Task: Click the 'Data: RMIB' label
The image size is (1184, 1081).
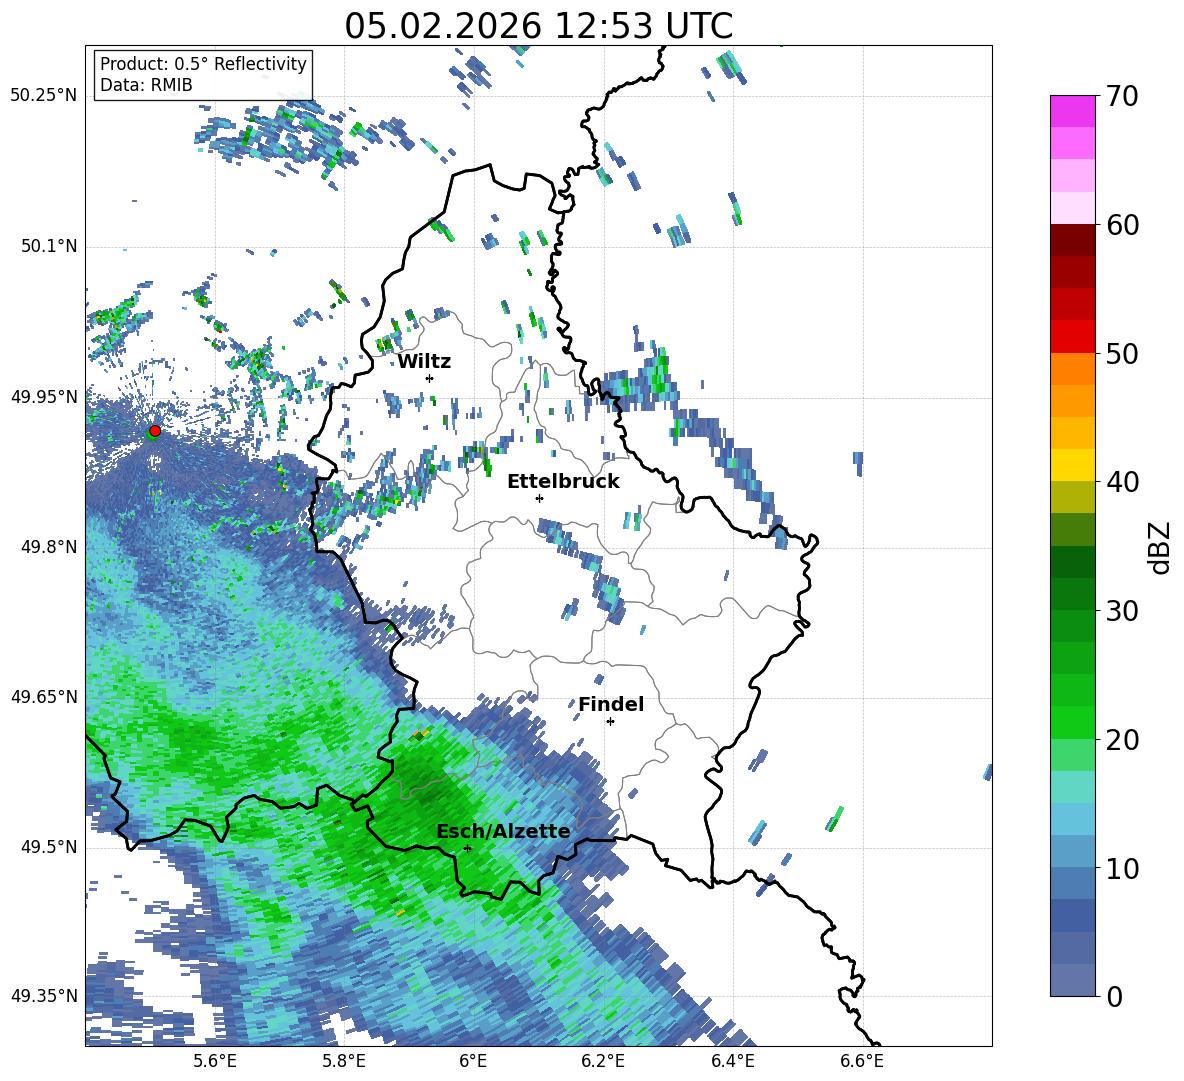Action: (x=146, y=85)
